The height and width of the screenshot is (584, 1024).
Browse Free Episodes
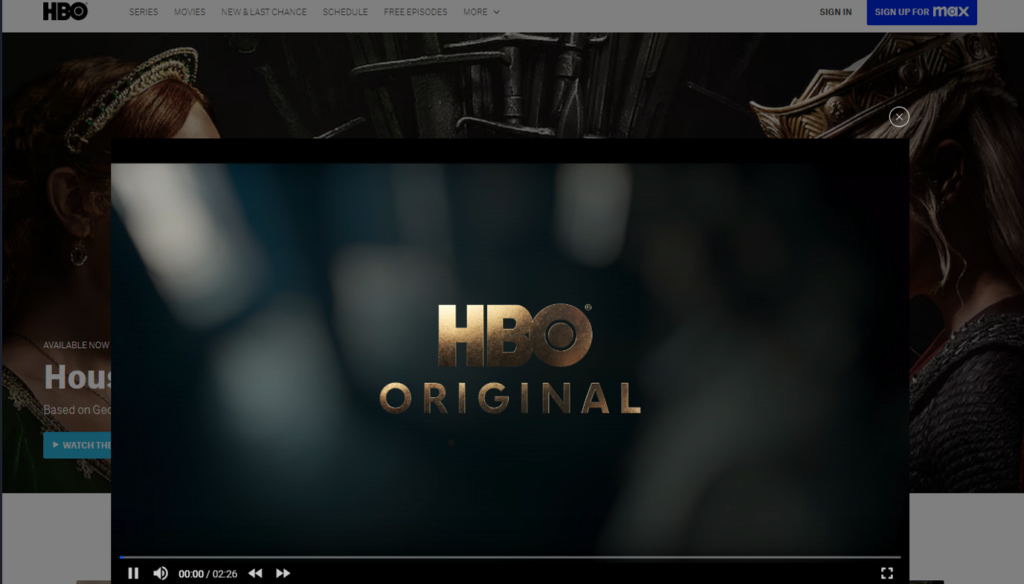415,12
